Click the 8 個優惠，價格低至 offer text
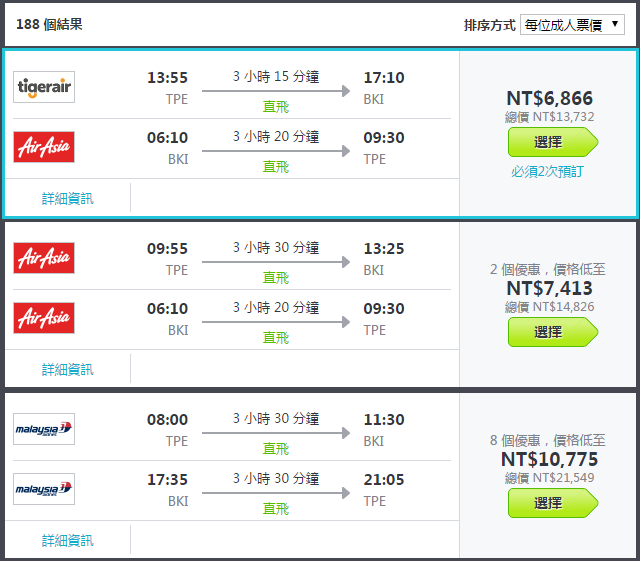 [x=548, y=441]
